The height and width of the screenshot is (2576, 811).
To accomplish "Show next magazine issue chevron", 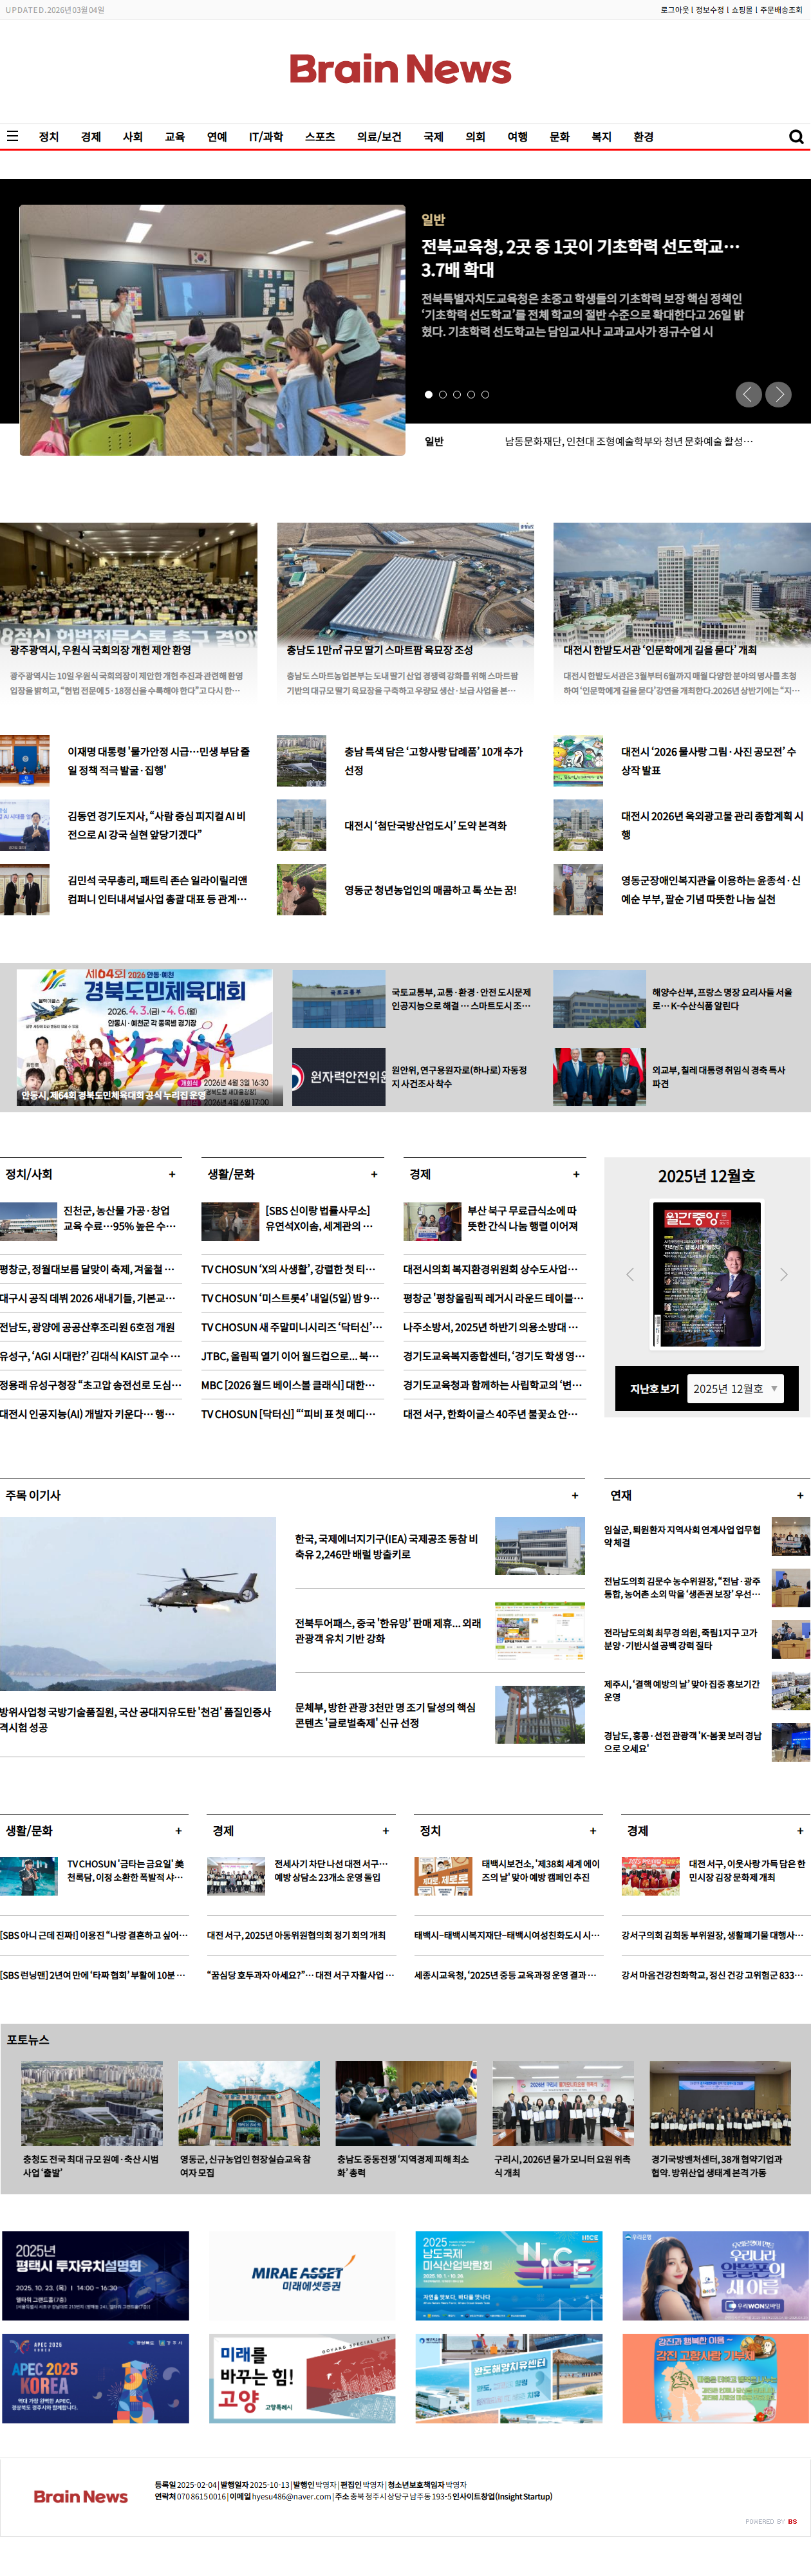I will [x=783, y=1274].
